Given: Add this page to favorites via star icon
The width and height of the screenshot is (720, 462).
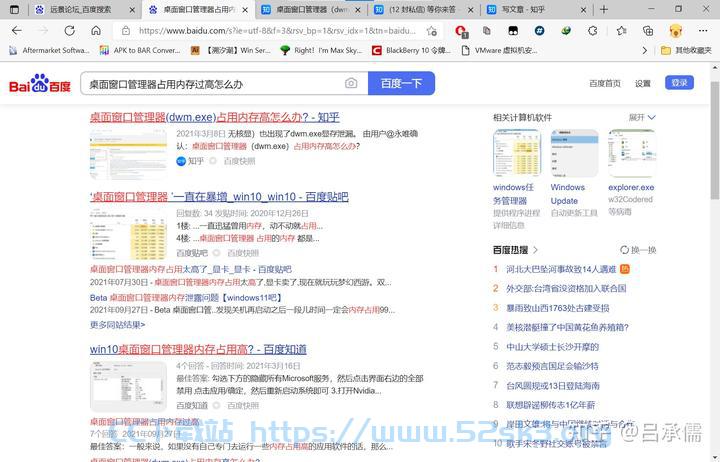Looking at the screenshot, I should coord(432,31).
